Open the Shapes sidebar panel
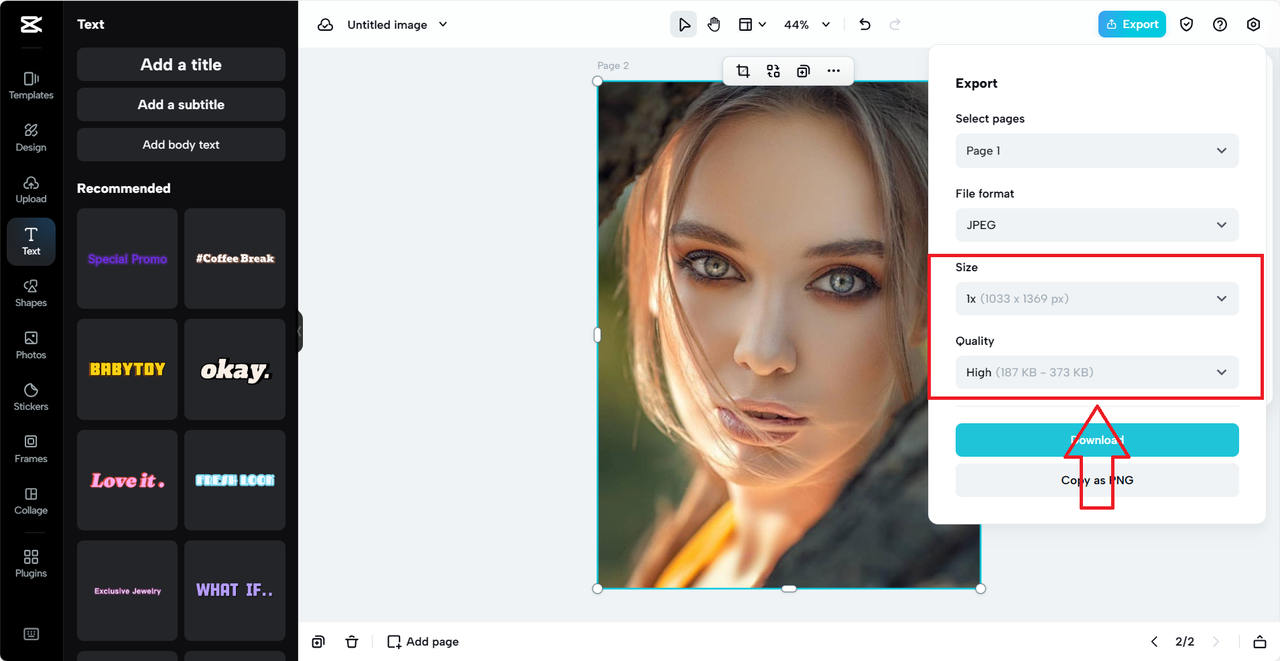This screenshot has width=1280, height=661. coord(31,293)
